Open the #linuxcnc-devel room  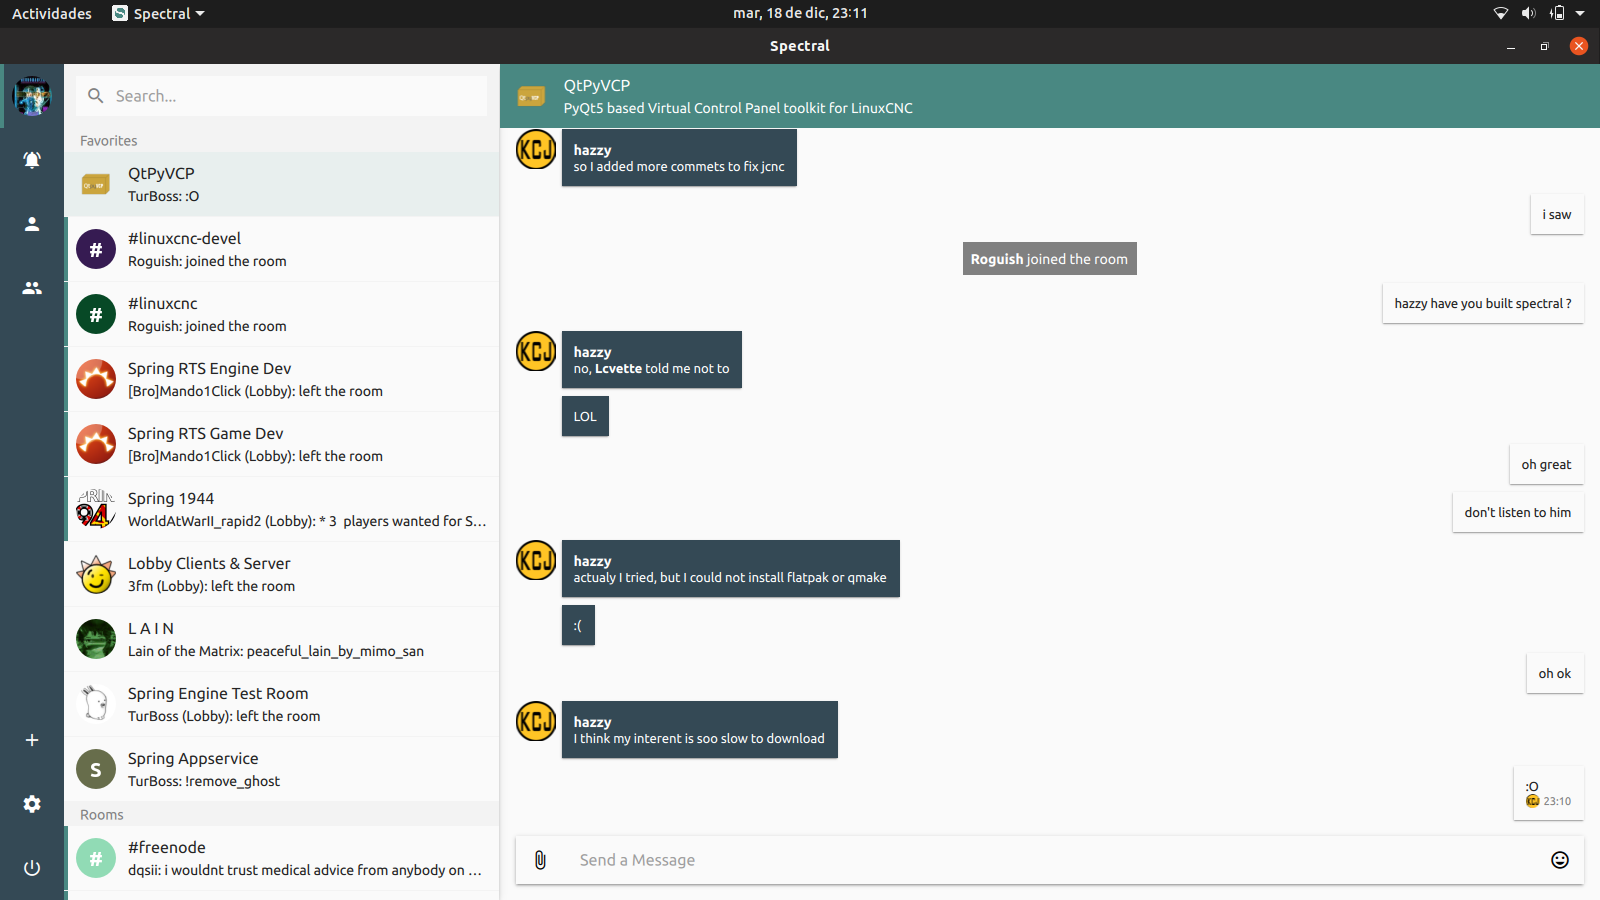click(282, 249)
